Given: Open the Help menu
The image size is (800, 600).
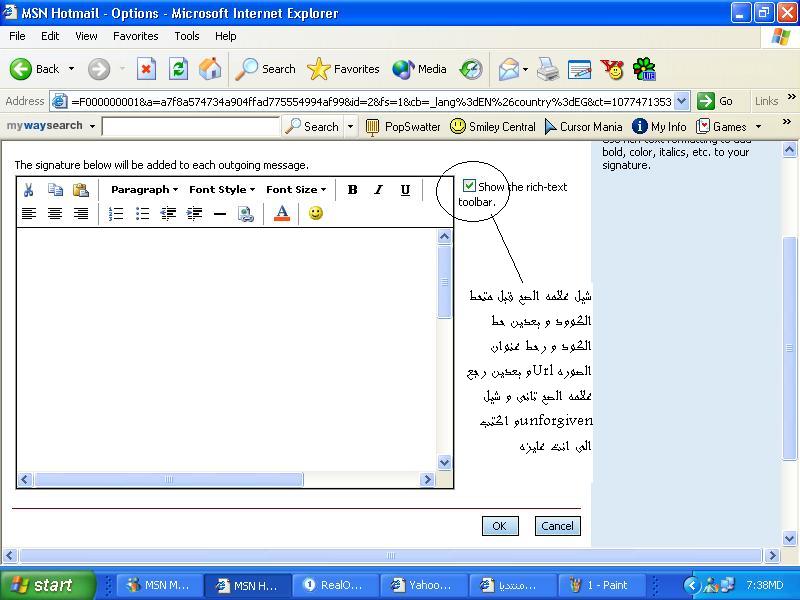Looking at the screenshot, I should point(226,36).
